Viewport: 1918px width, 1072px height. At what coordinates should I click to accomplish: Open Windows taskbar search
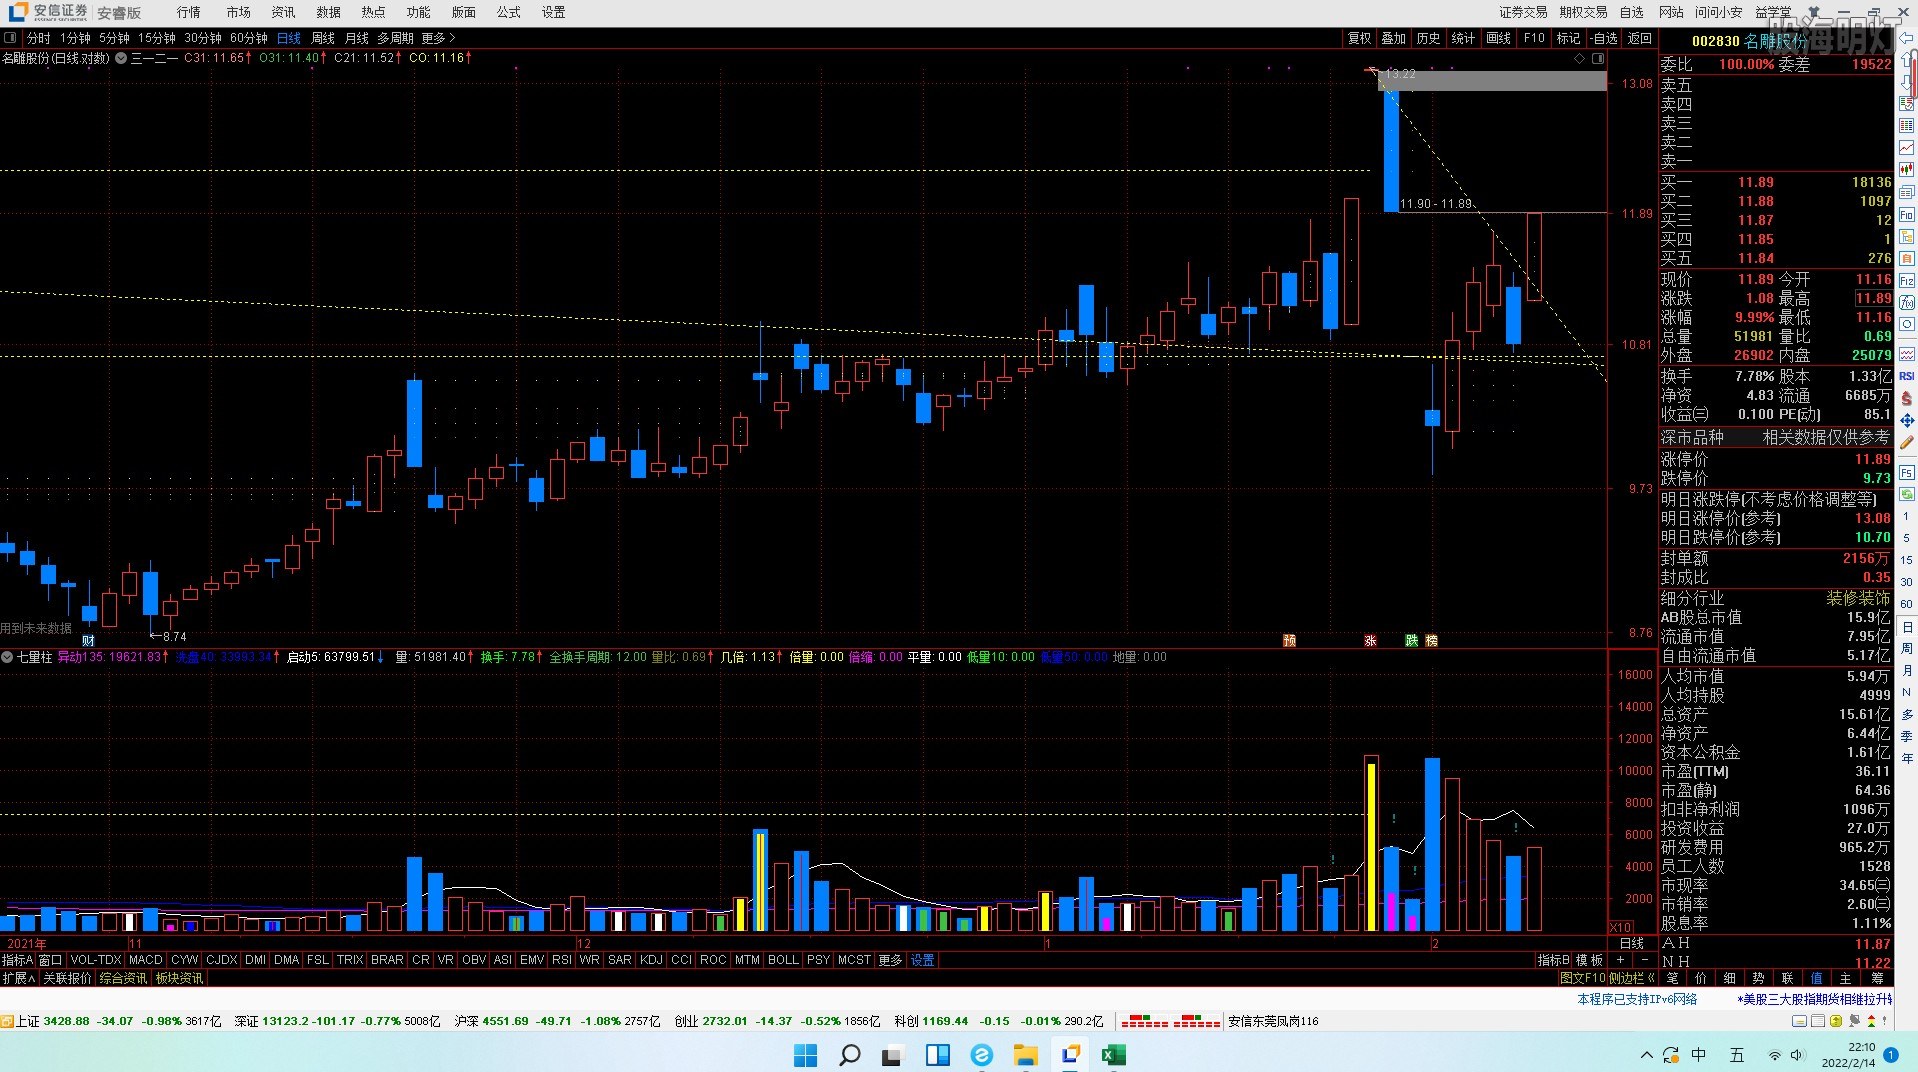[x=849, y=1055]
